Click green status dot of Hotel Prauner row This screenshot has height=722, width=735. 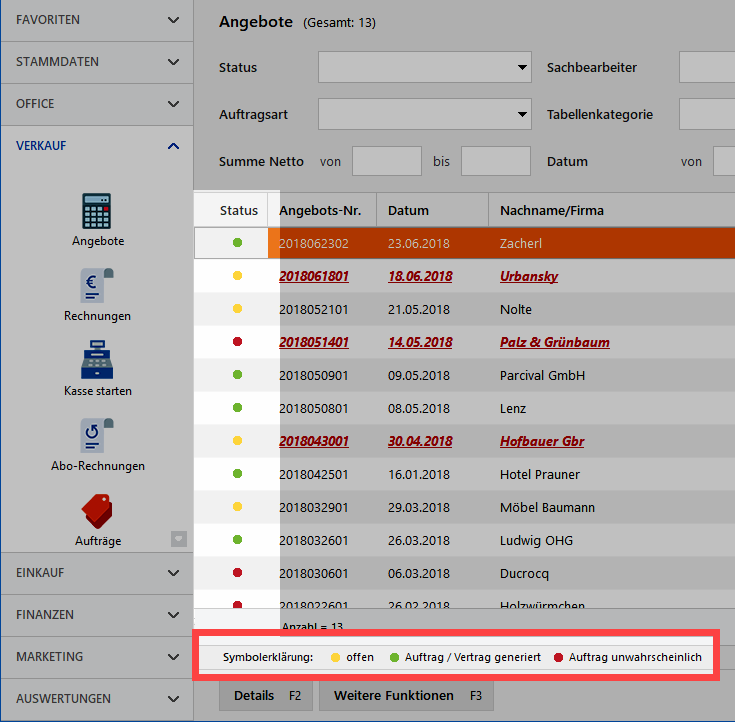(x=238, y=474)
